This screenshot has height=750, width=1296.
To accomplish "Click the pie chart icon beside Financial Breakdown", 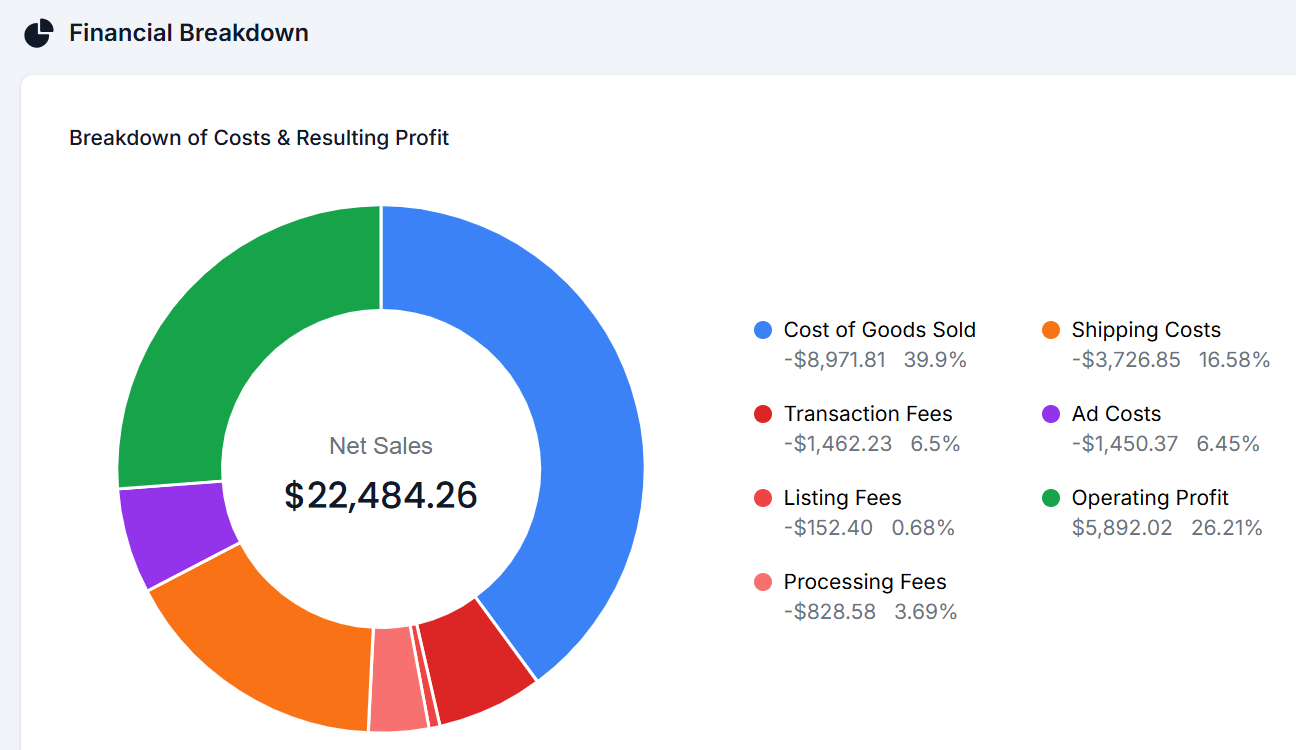I will click(38, 33).
